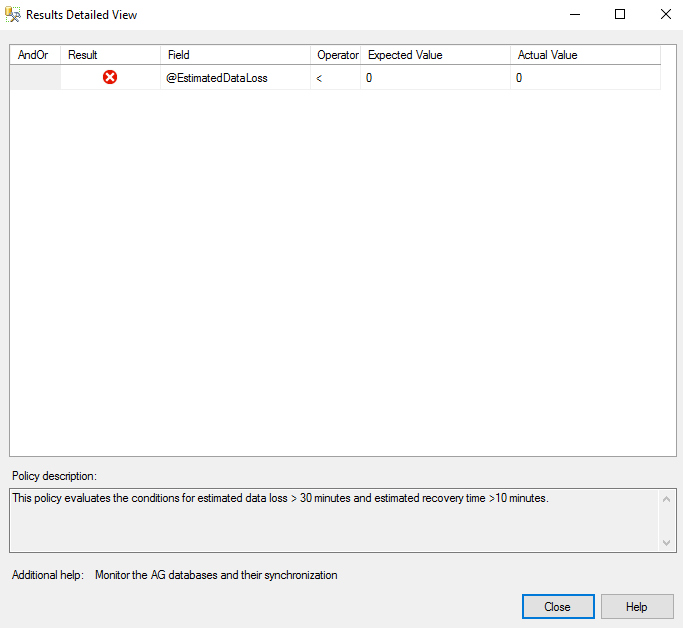Viewport: 683px width, 628px height.
Task: Click the Additional help label
Action: pos(48,575)
